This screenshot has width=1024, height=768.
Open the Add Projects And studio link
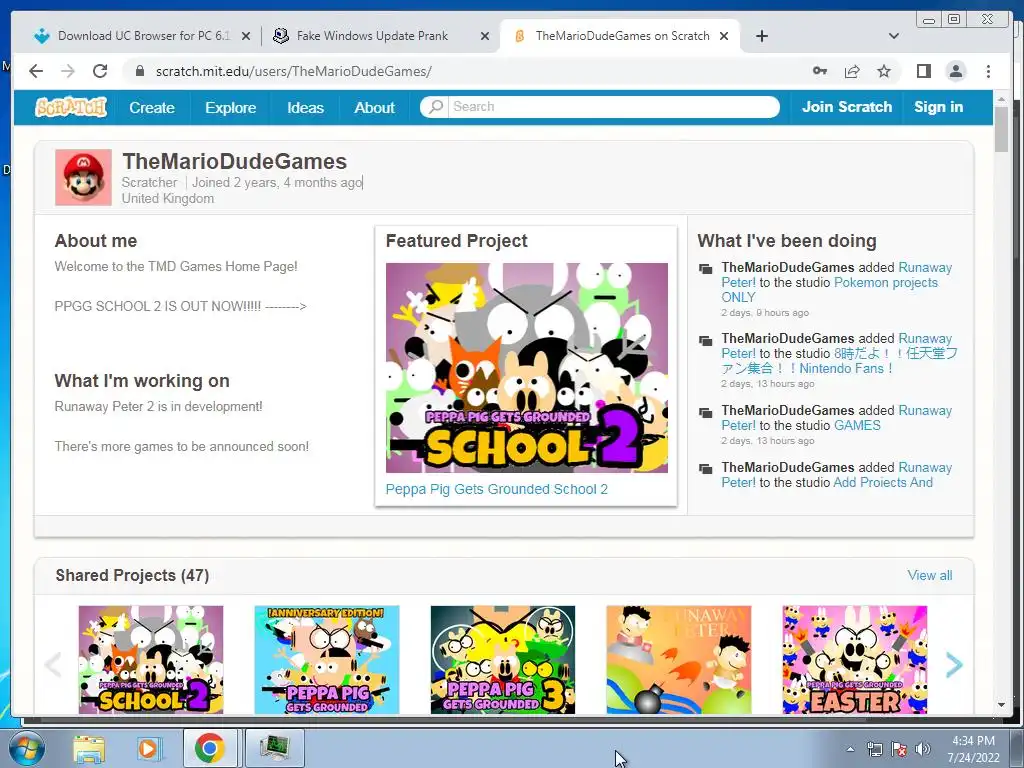tap(883, 482)
